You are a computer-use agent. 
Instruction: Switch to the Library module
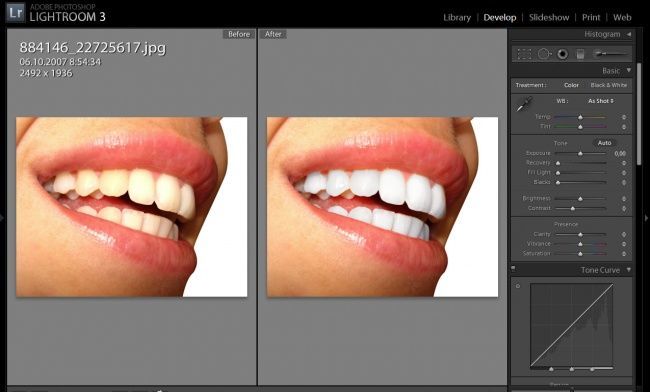(x=457, y=18)
